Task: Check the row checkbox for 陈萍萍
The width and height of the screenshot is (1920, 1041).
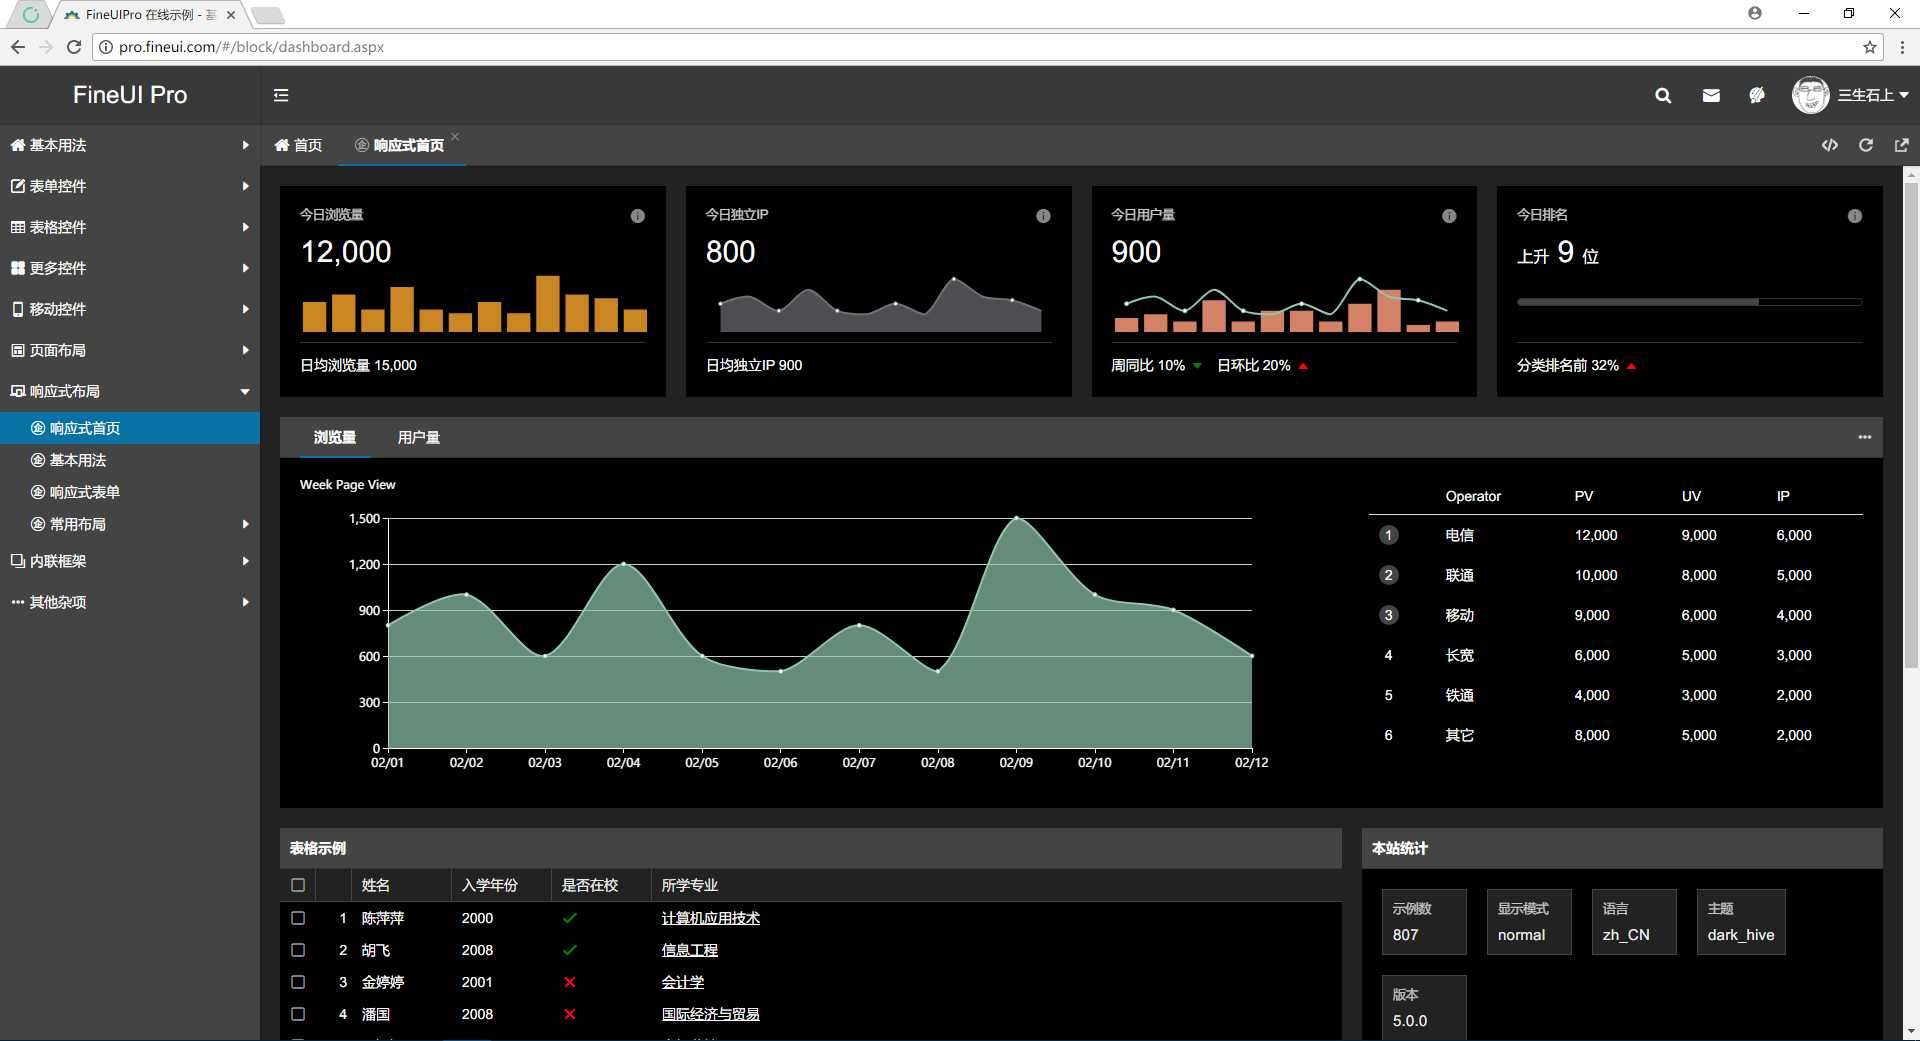Action: click(x=298, y=918)
